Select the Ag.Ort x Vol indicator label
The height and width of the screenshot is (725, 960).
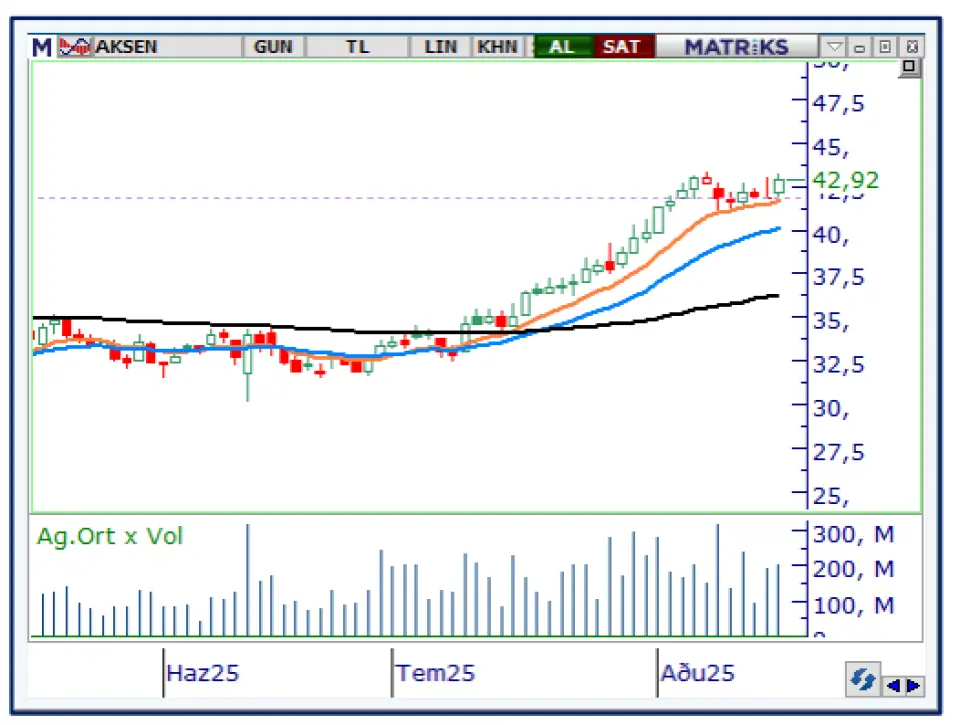pos(110,536)
